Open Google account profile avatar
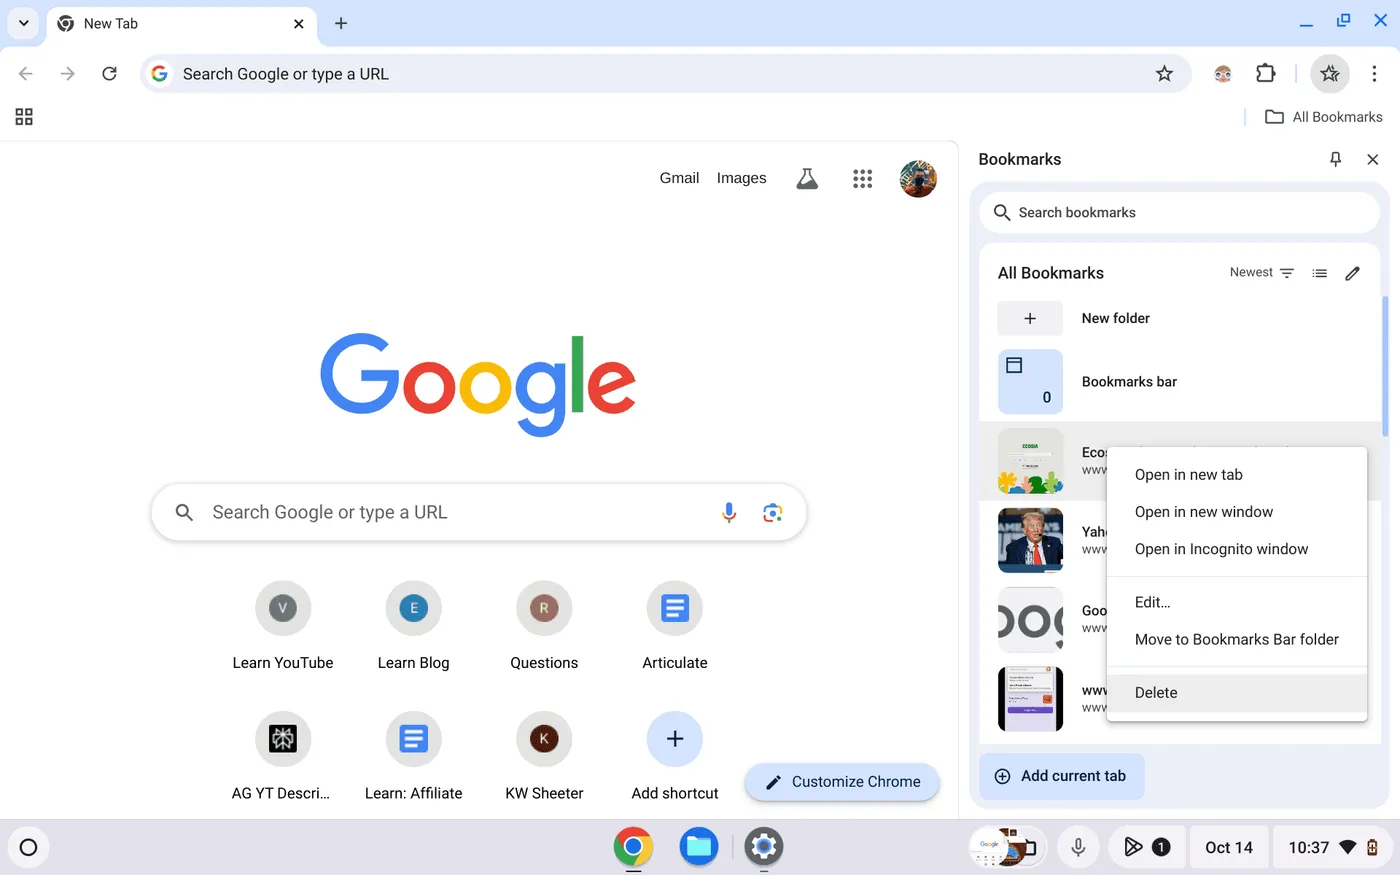Image resolution: width=1400 pixels, height=875 pixels. (x=918, y=179)
